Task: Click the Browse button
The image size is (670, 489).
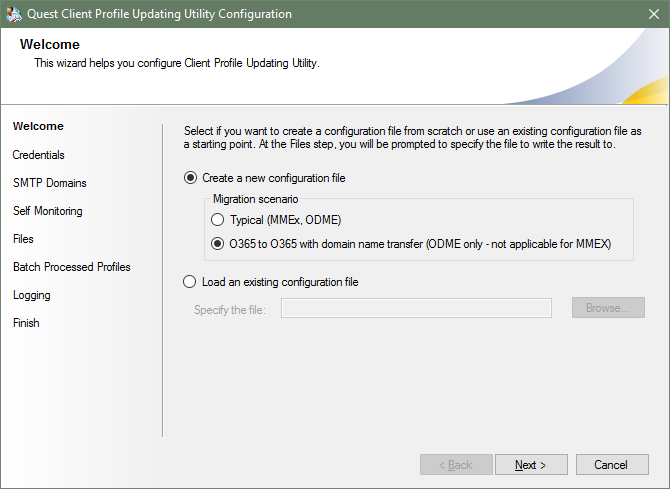Action: [x=608, y=308]
